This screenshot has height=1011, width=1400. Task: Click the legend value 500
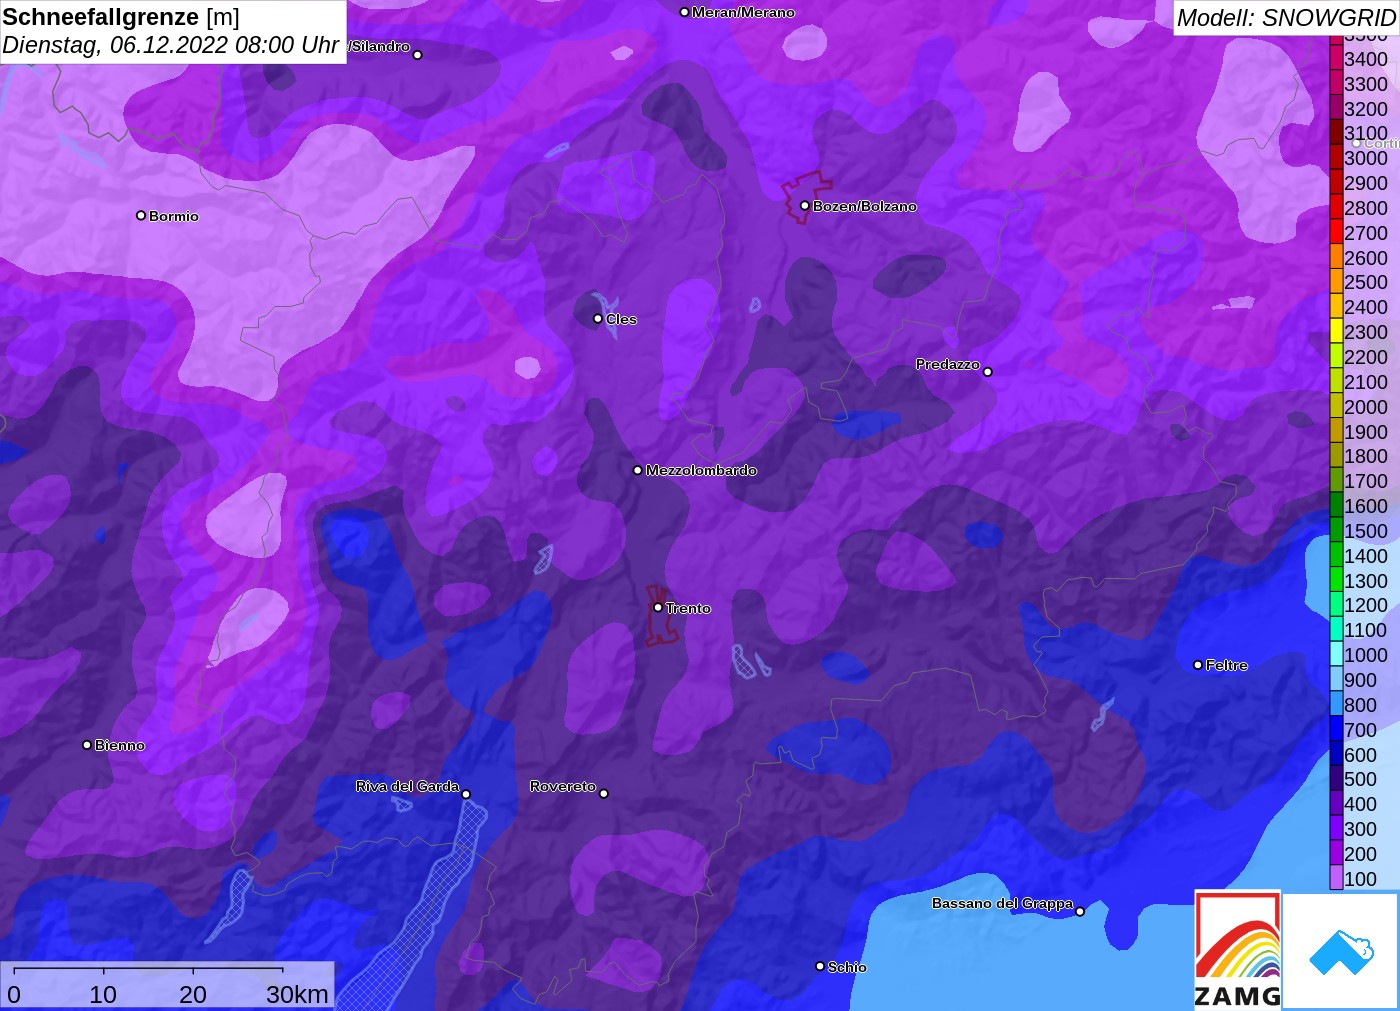click(x=1360, y=779)
